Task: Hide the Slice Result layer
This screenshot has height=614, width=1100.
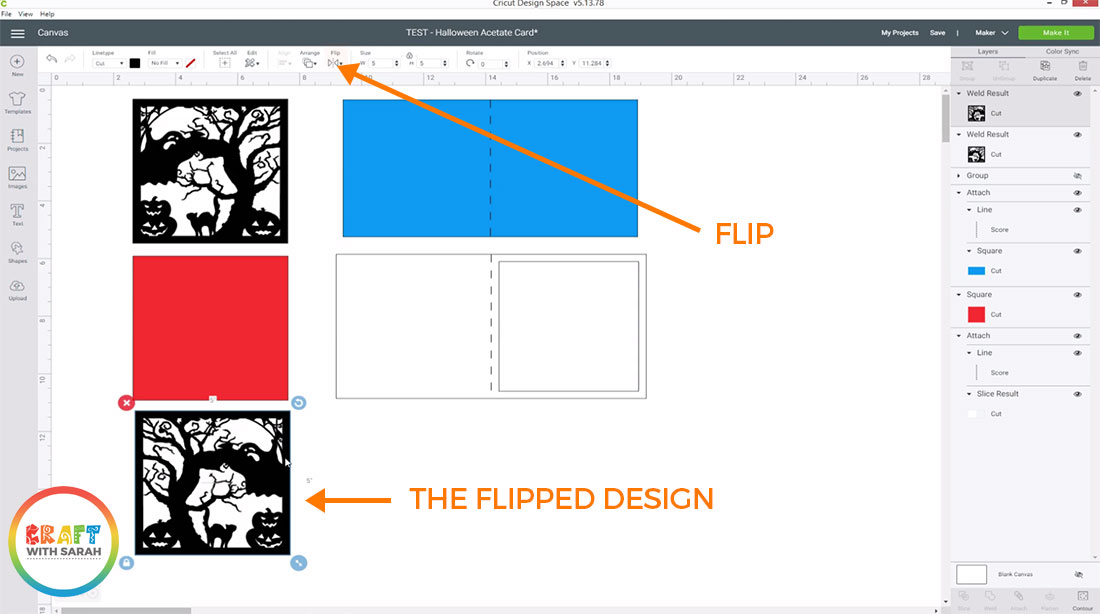Action: [x=1078, y=394]
